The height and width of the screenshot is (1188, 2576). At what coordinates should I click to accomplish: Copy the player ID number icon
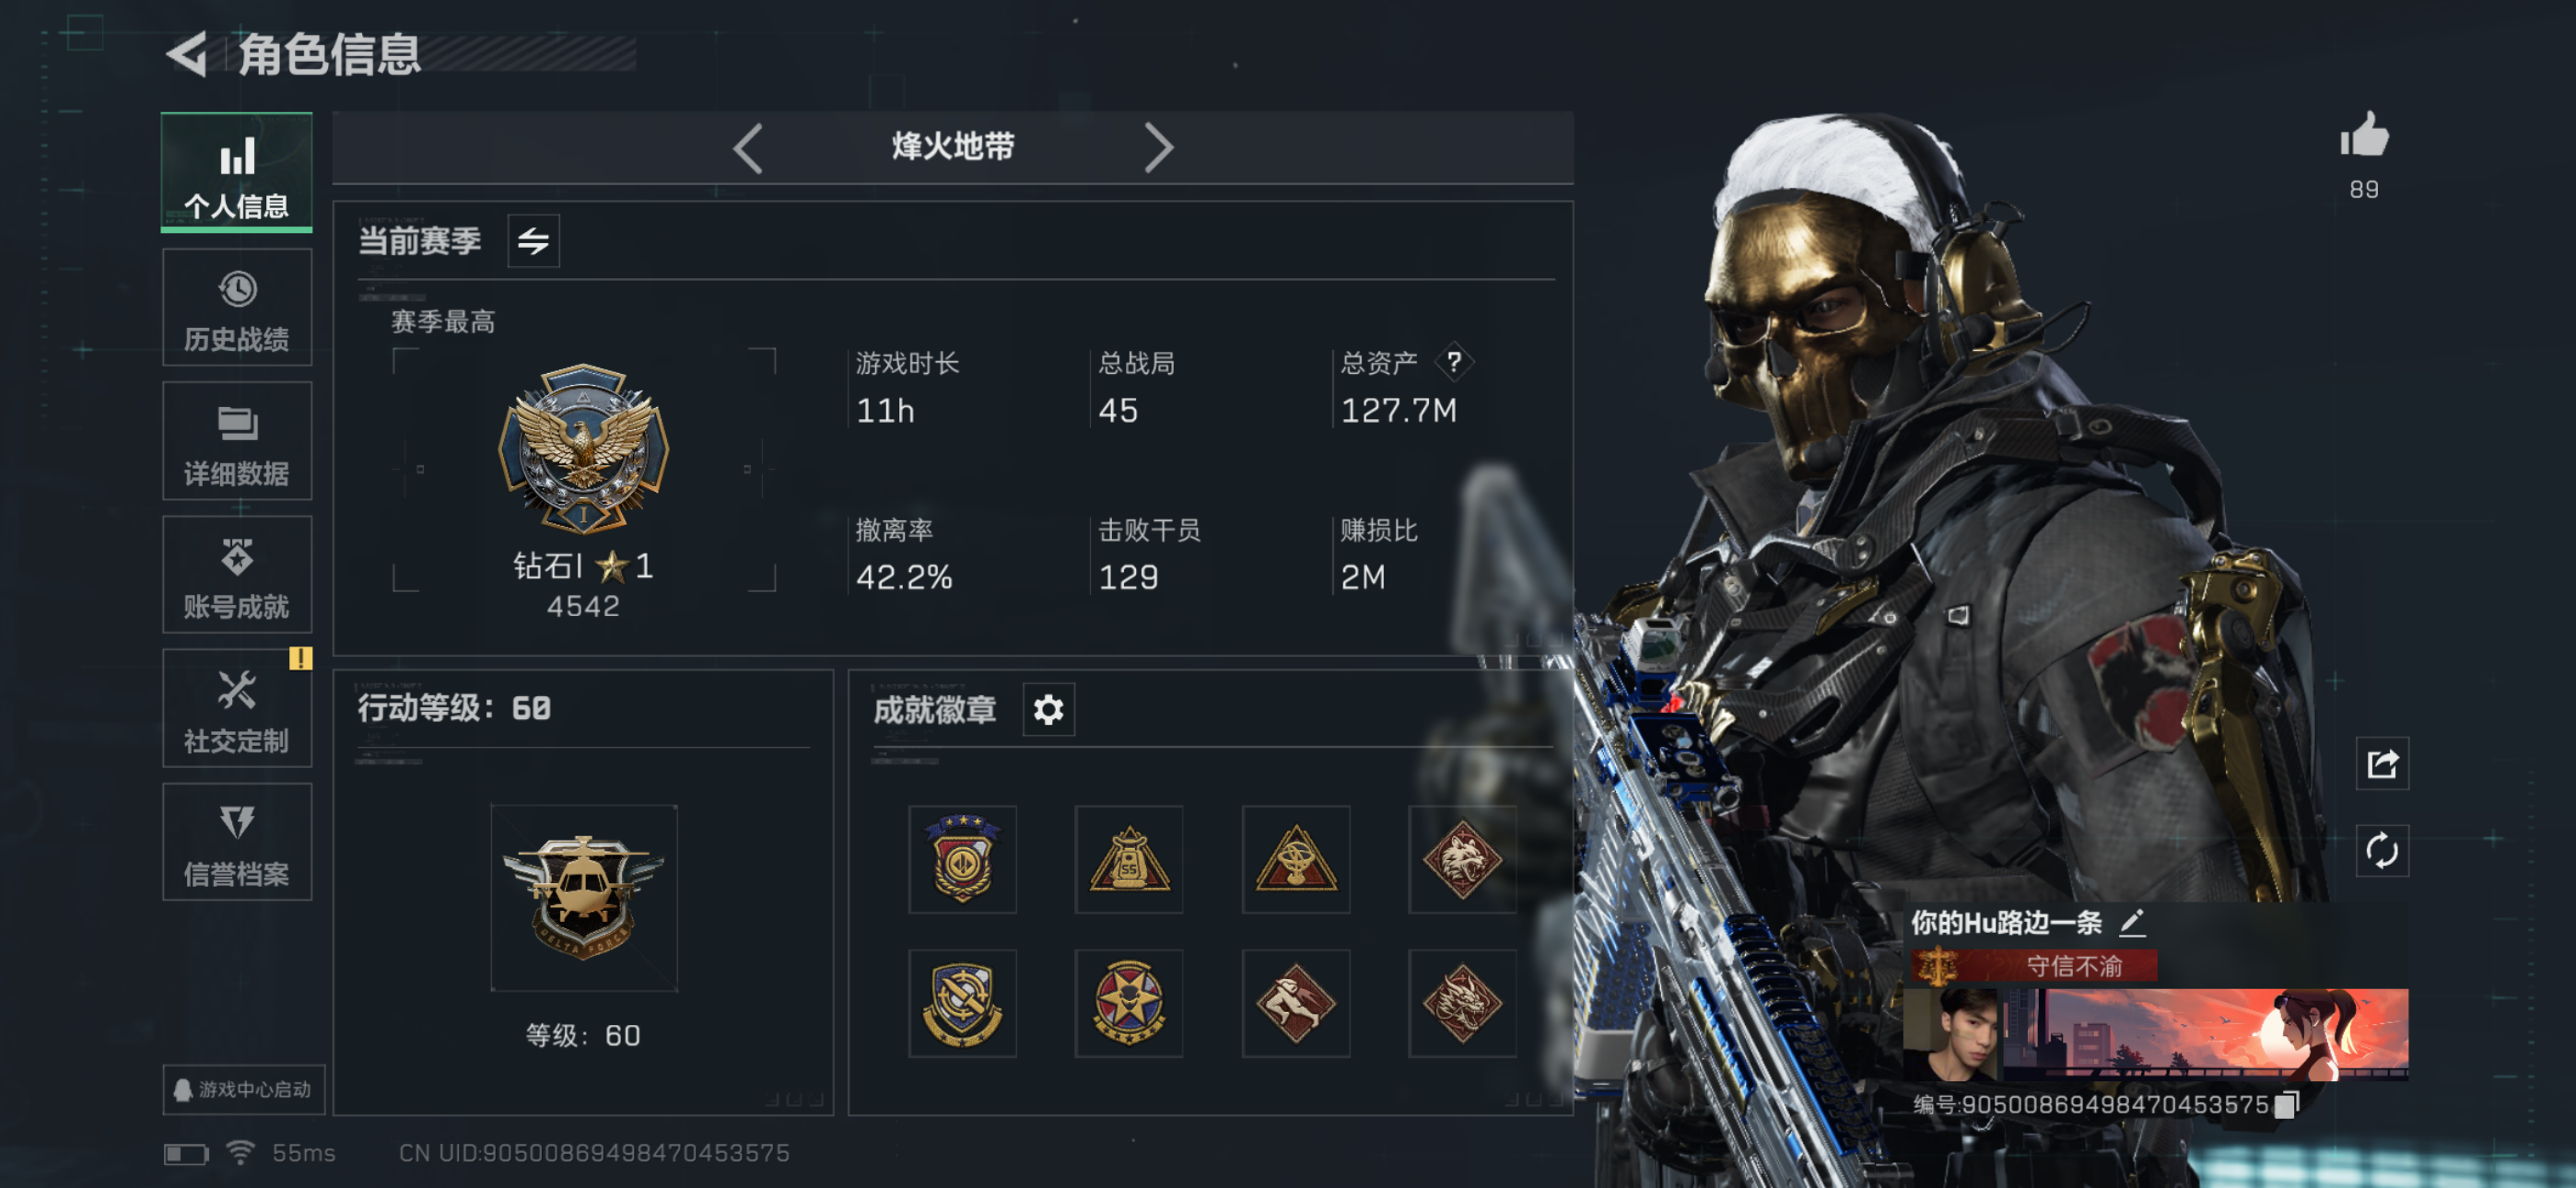2286,1104
